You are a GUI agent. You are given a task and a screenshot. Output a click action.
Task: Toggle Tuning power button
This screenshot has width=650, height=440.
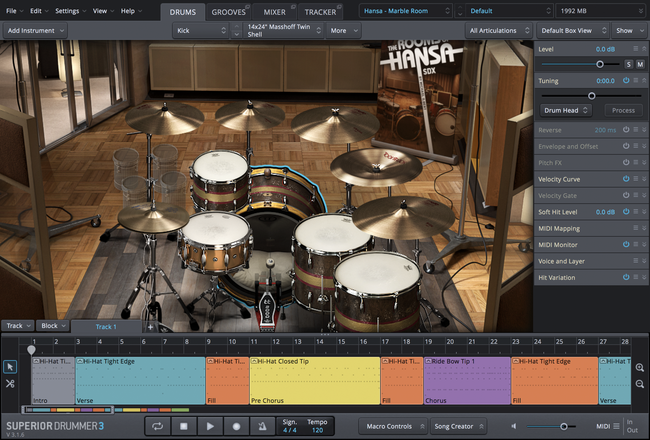626,80
